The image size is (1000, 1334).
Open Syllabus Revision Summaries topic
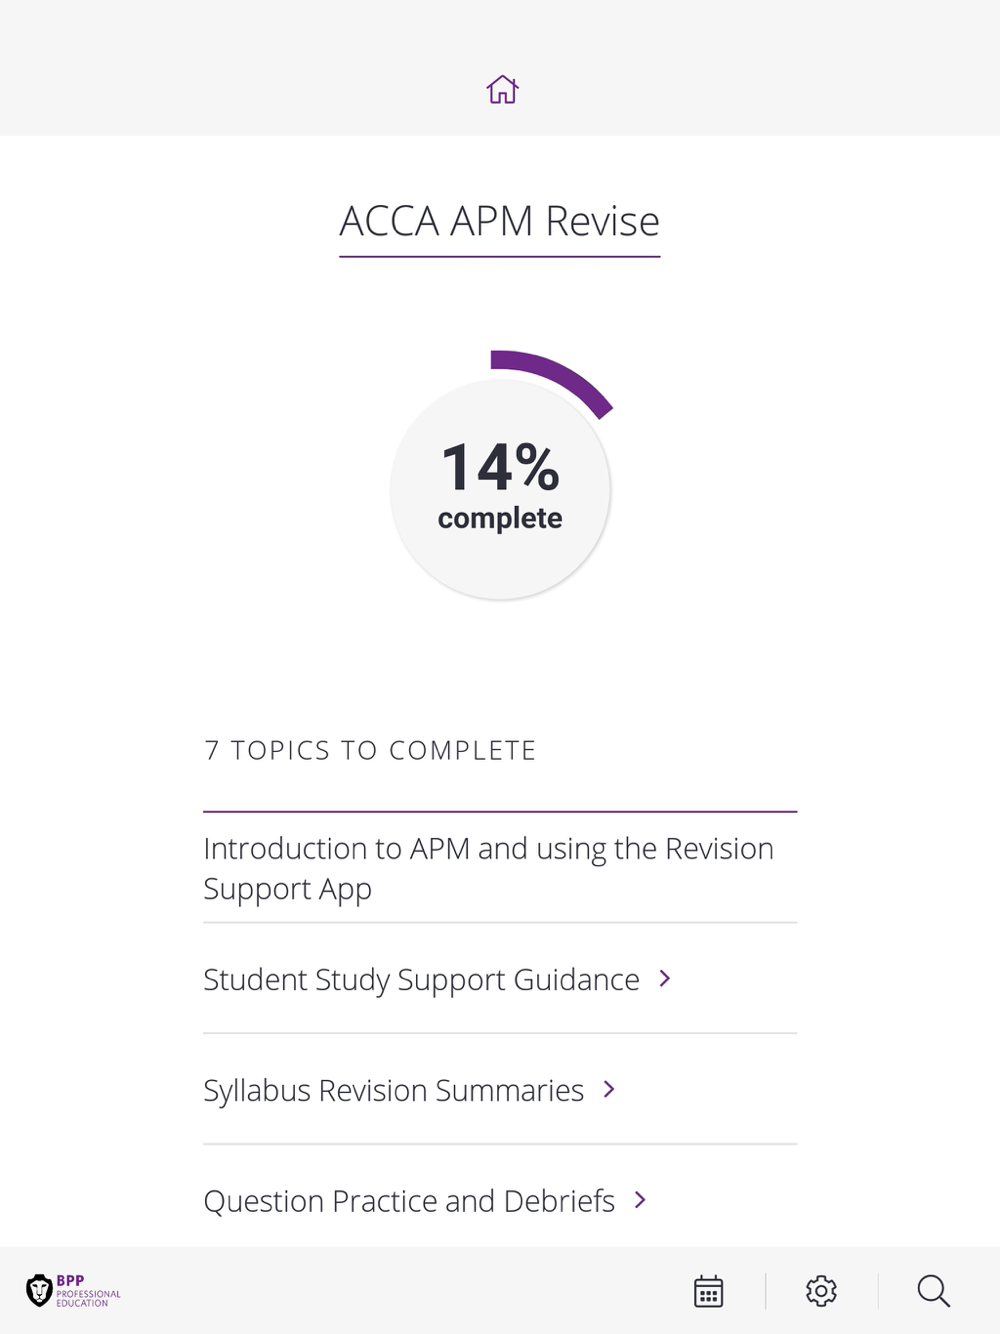point(500,1089)
